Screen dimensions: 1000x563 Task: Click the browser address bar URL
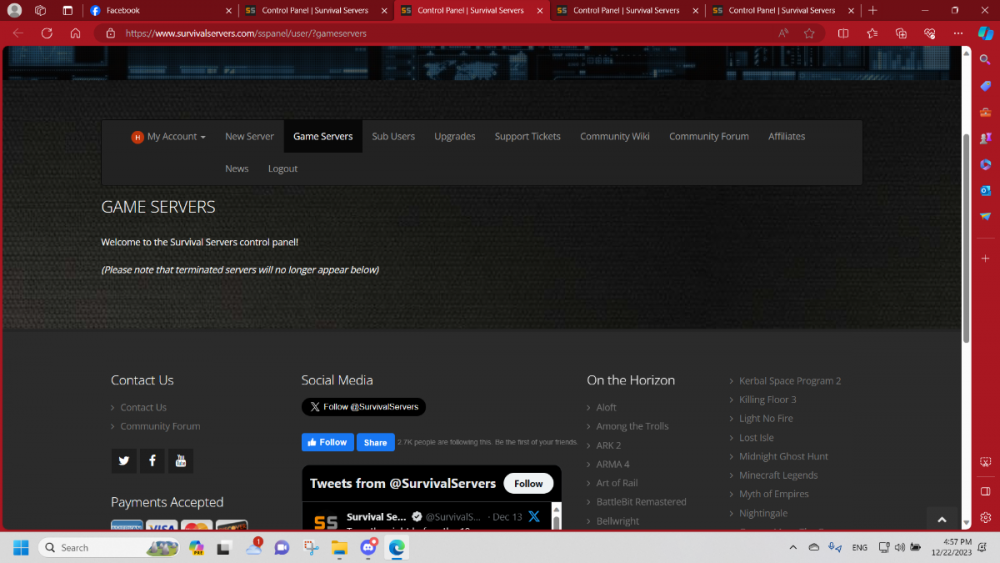pos(246,33)
